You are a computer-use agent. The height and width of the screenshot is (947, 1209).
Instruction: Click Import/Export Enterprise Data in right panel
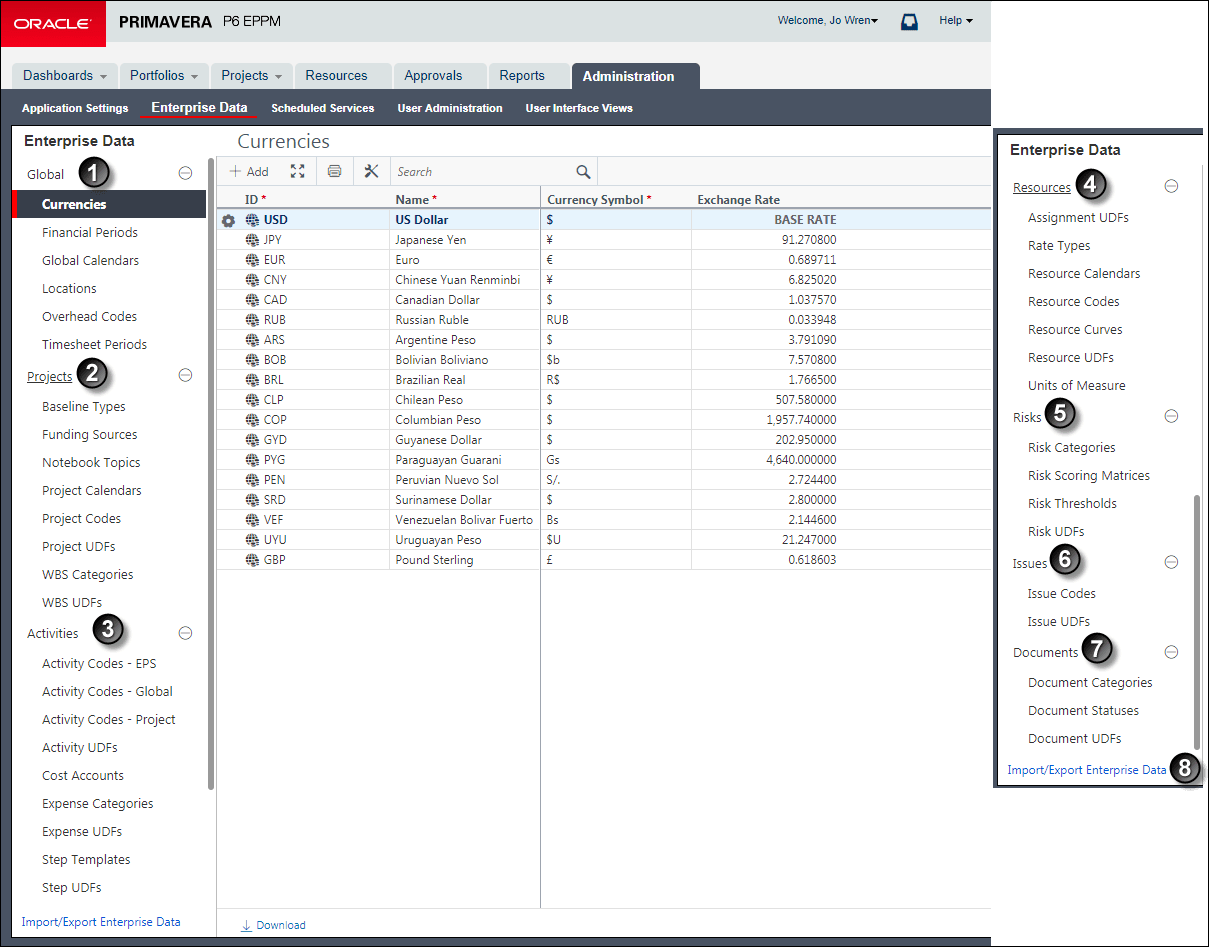[x=1087, y=770]
